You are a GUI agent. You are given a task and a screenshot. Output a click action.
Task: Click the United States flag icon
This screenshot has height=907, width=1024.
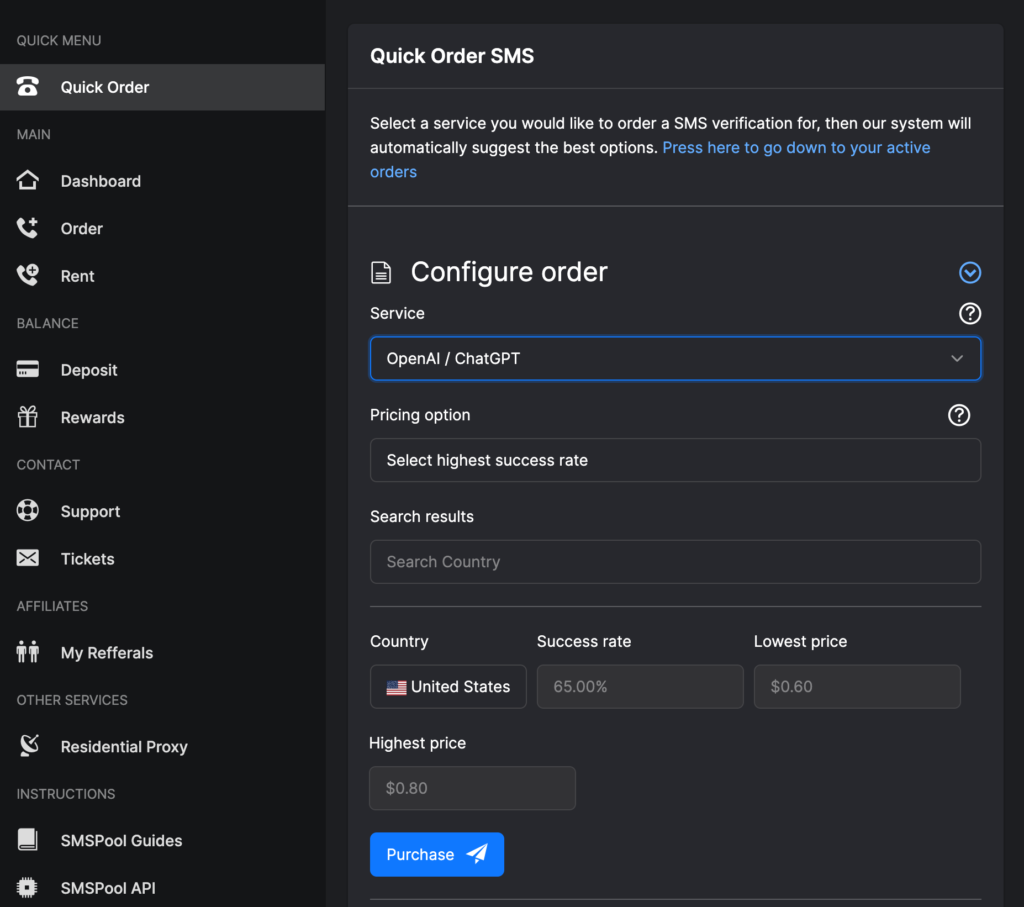click(396, 687)
